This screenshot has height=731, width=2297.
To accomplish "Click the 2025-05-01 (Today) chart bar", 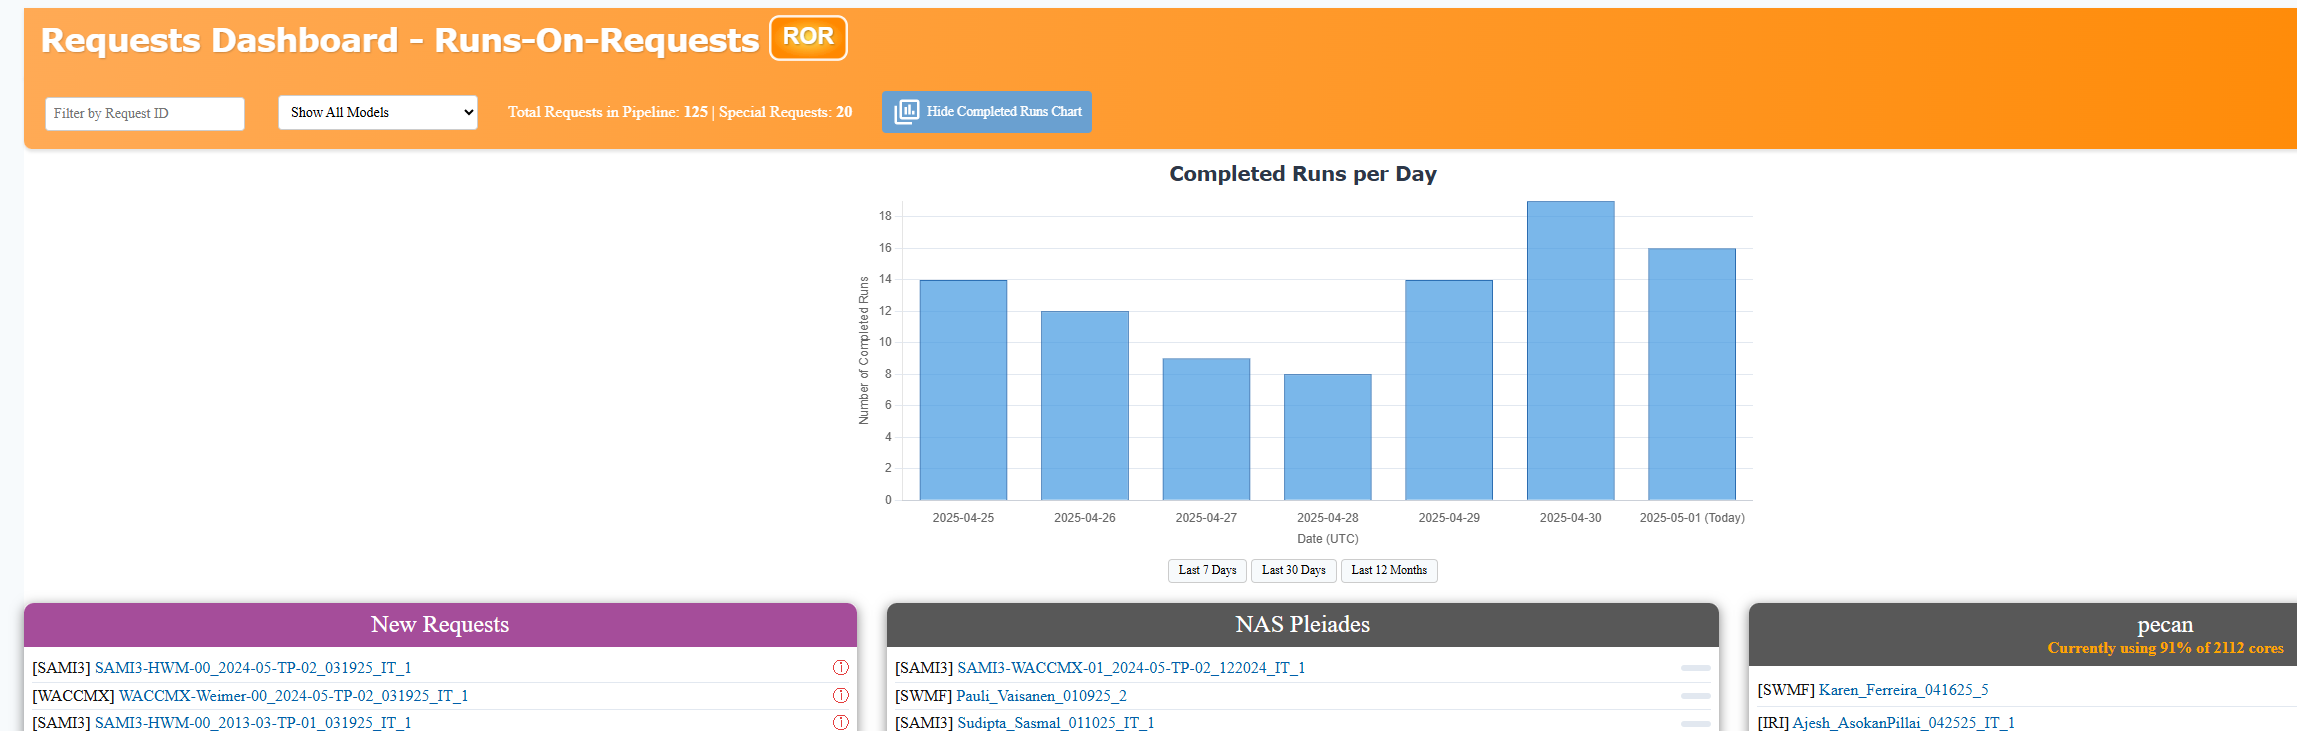I will tap(1691, 374).
